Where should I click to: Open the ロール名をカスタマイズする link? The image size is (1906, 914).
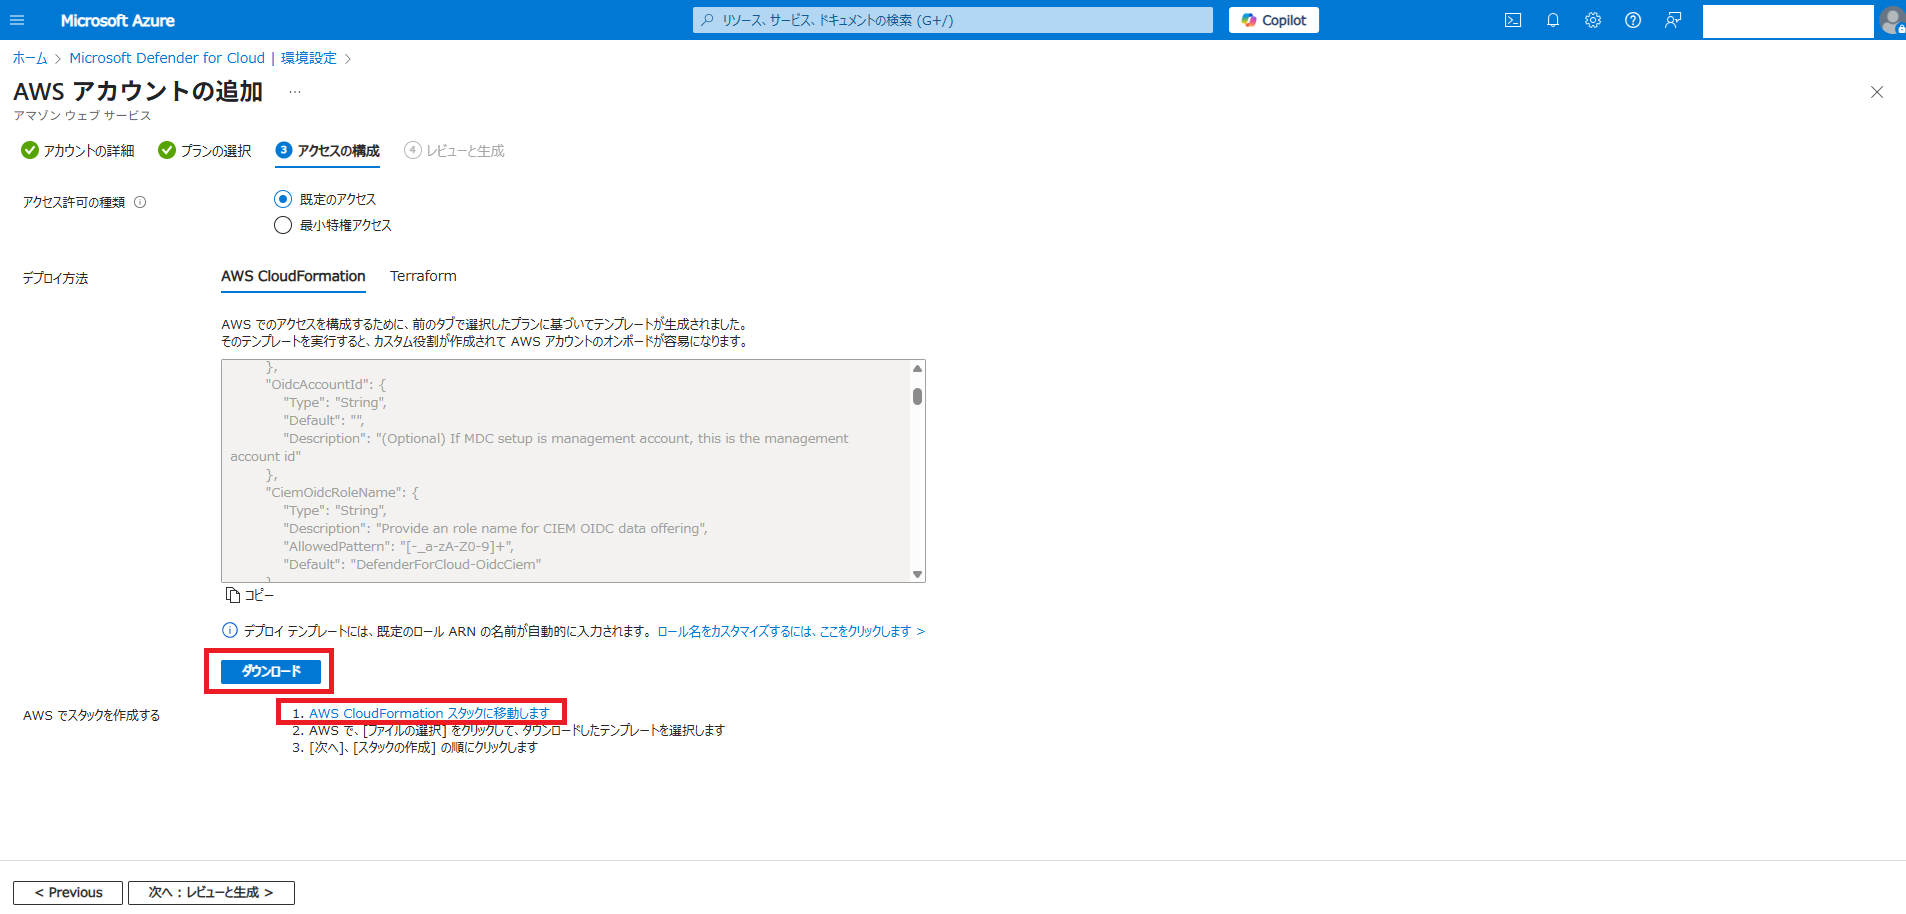click(x=791, y=631)
